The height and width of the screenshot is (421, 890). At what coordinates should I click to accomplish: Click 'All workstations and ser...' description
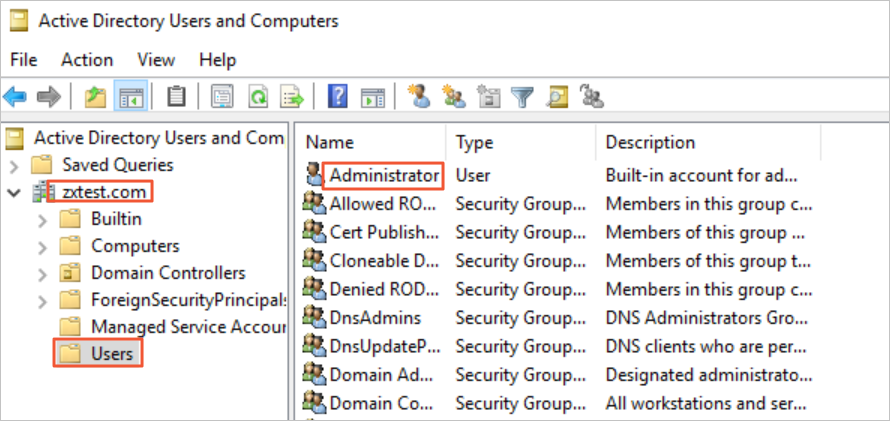706,402
